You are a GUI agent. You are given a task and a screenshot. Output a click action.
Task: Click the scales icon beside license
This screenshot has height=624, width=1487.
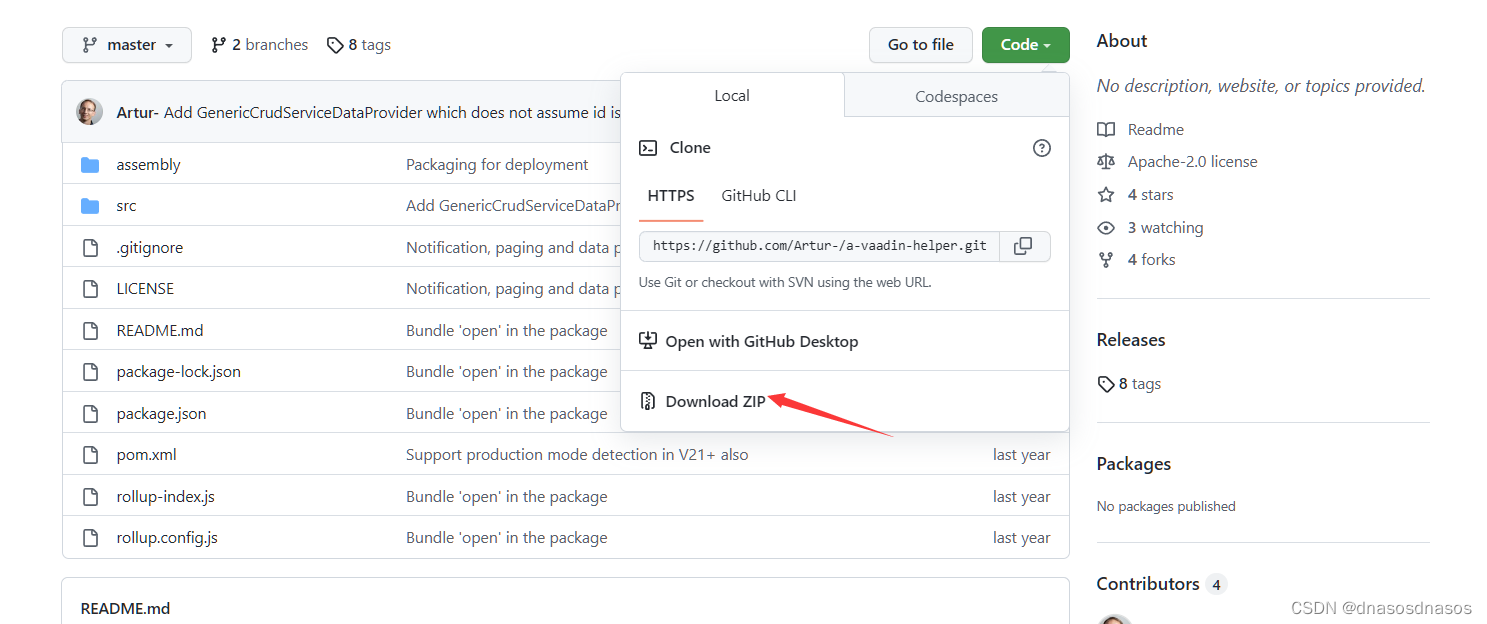[x=1106, y=162]
